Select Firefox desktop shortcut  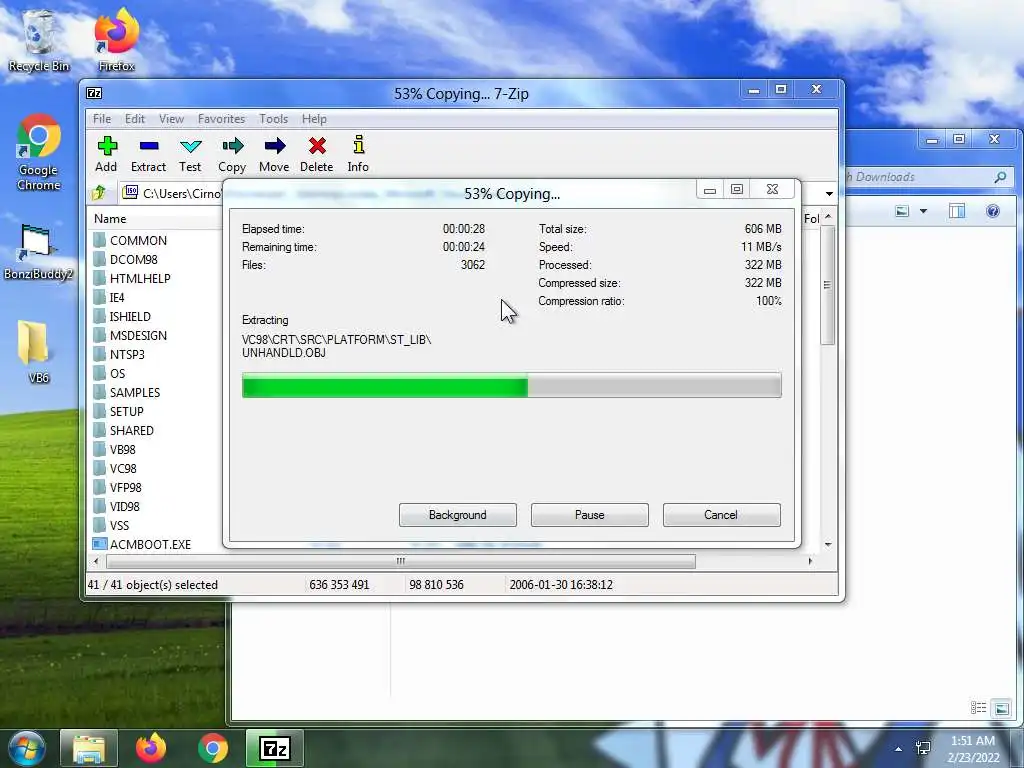coord(116,39)
